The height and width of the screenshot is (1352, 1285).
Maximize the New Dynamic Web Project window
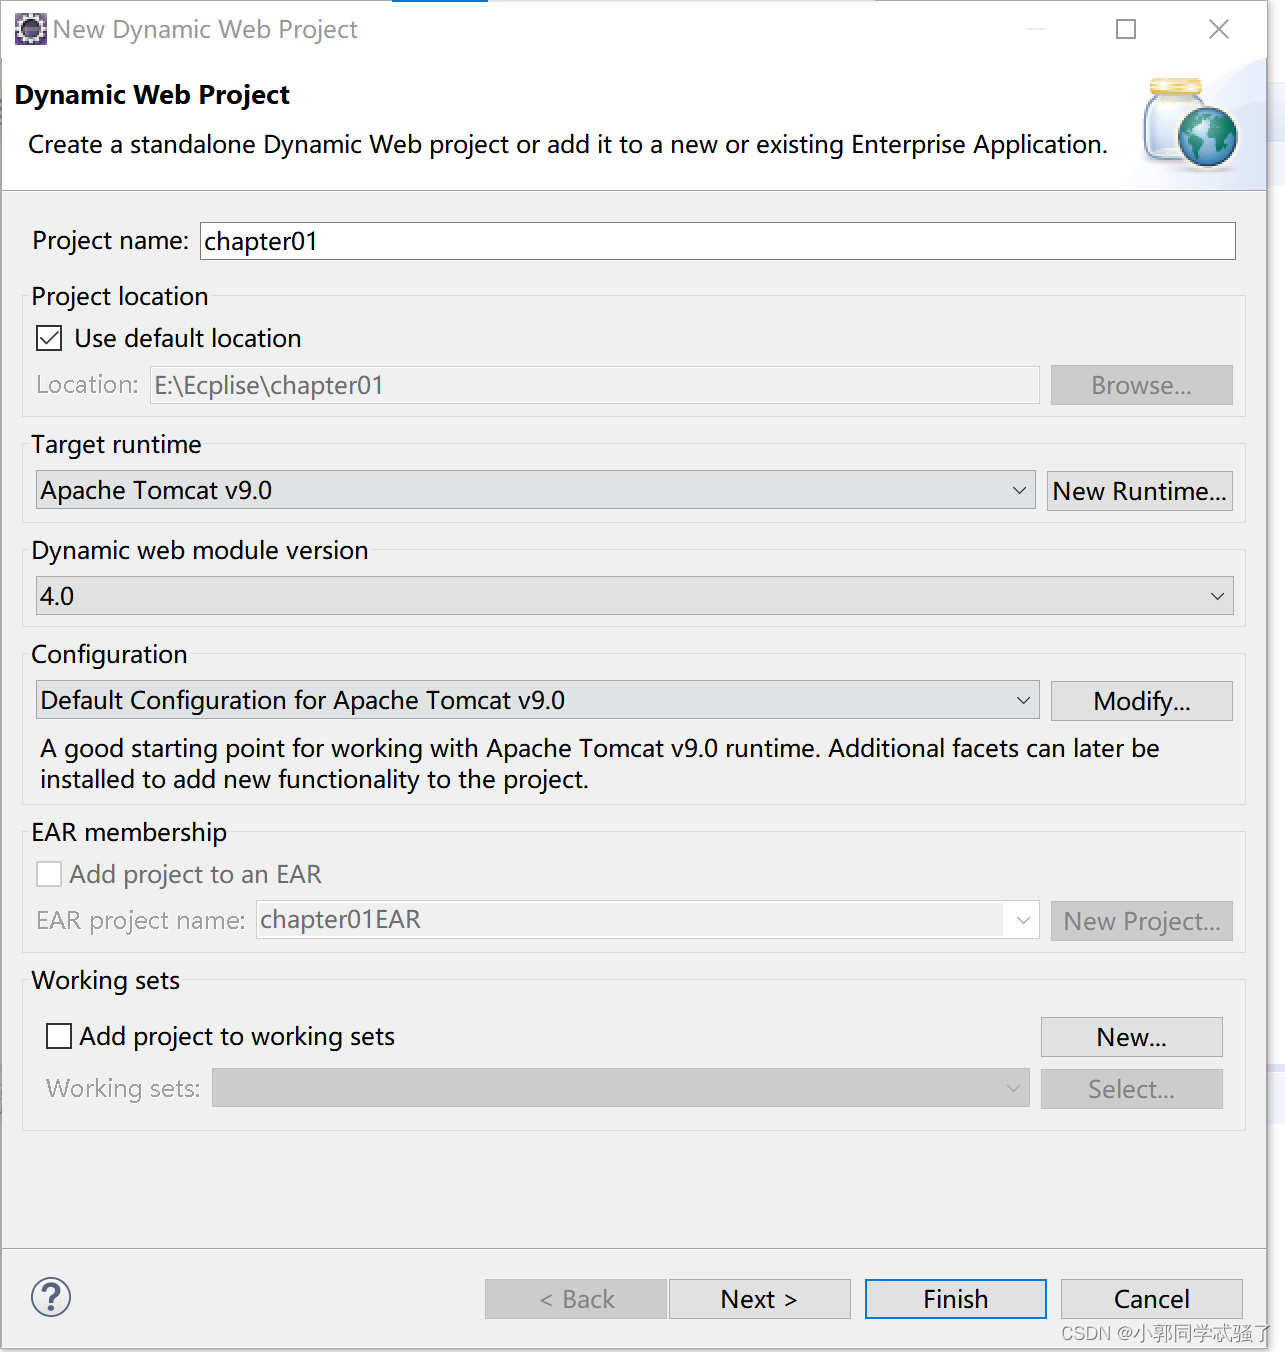coord(1126,29)
